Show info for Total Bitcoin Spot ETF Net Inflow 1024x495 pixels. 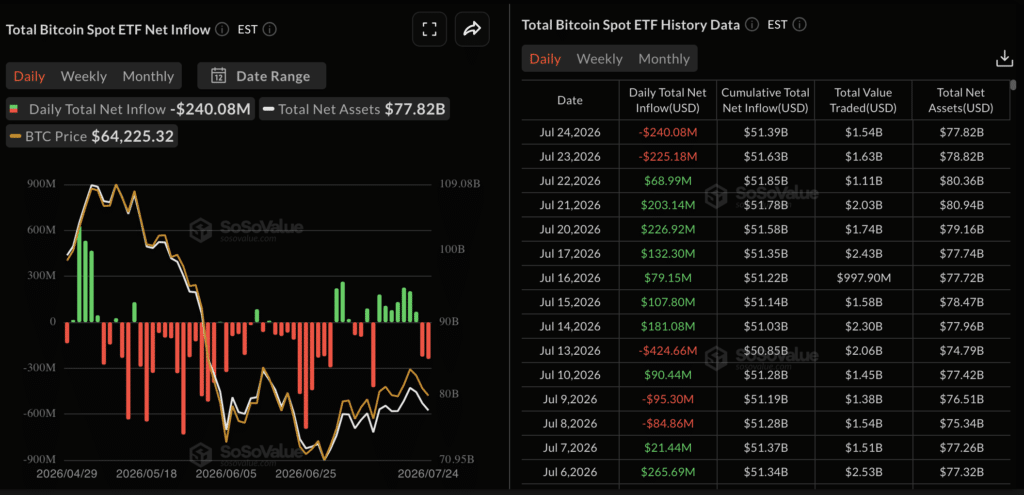(222, 29)
